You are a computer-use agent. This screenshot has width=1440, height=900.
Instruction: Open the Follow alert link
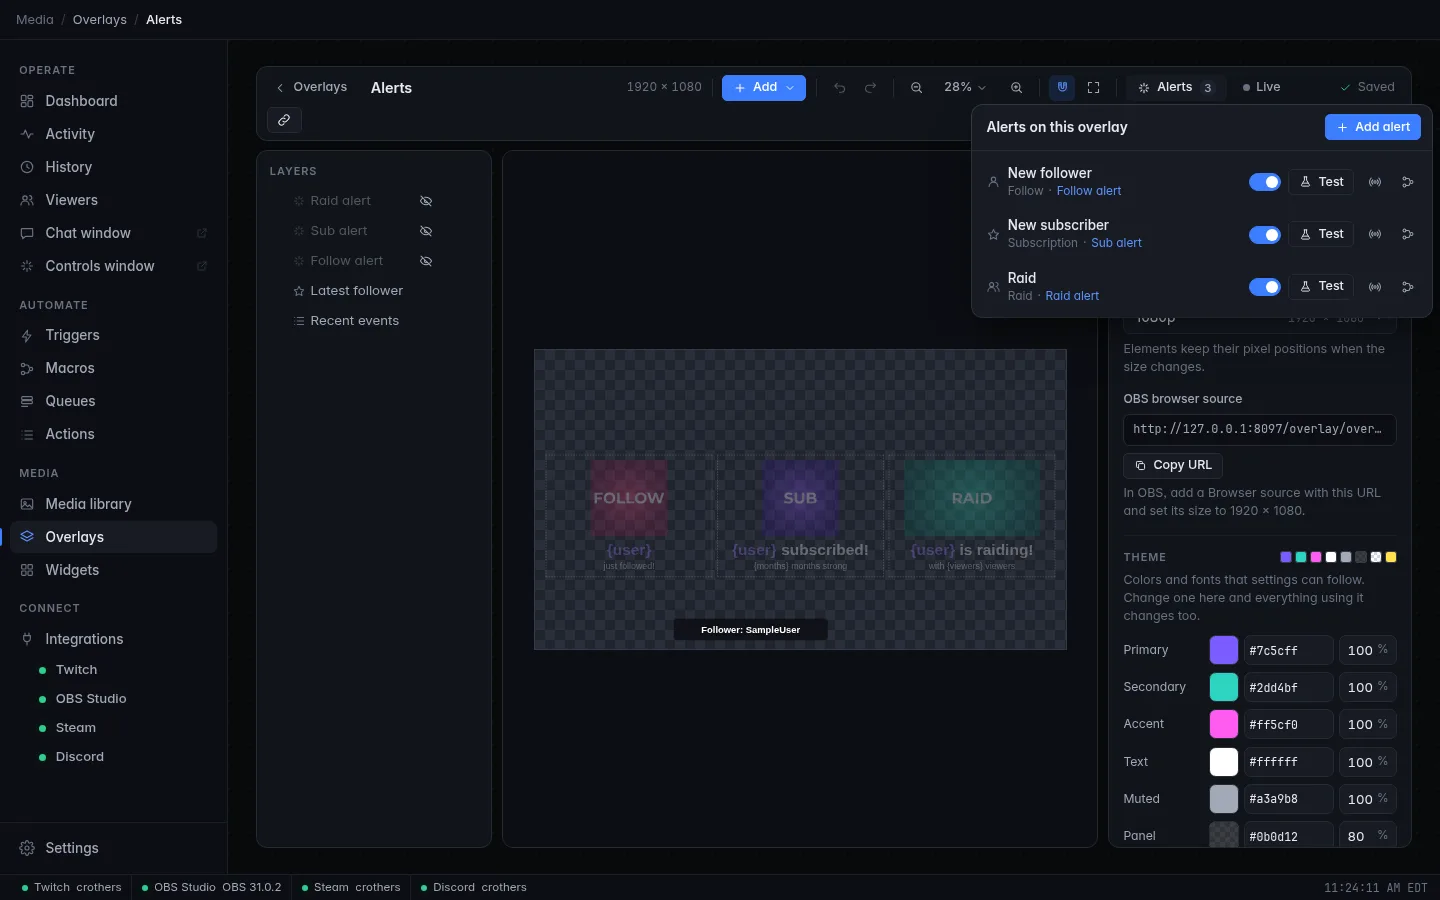click(x=1088, y=191)
